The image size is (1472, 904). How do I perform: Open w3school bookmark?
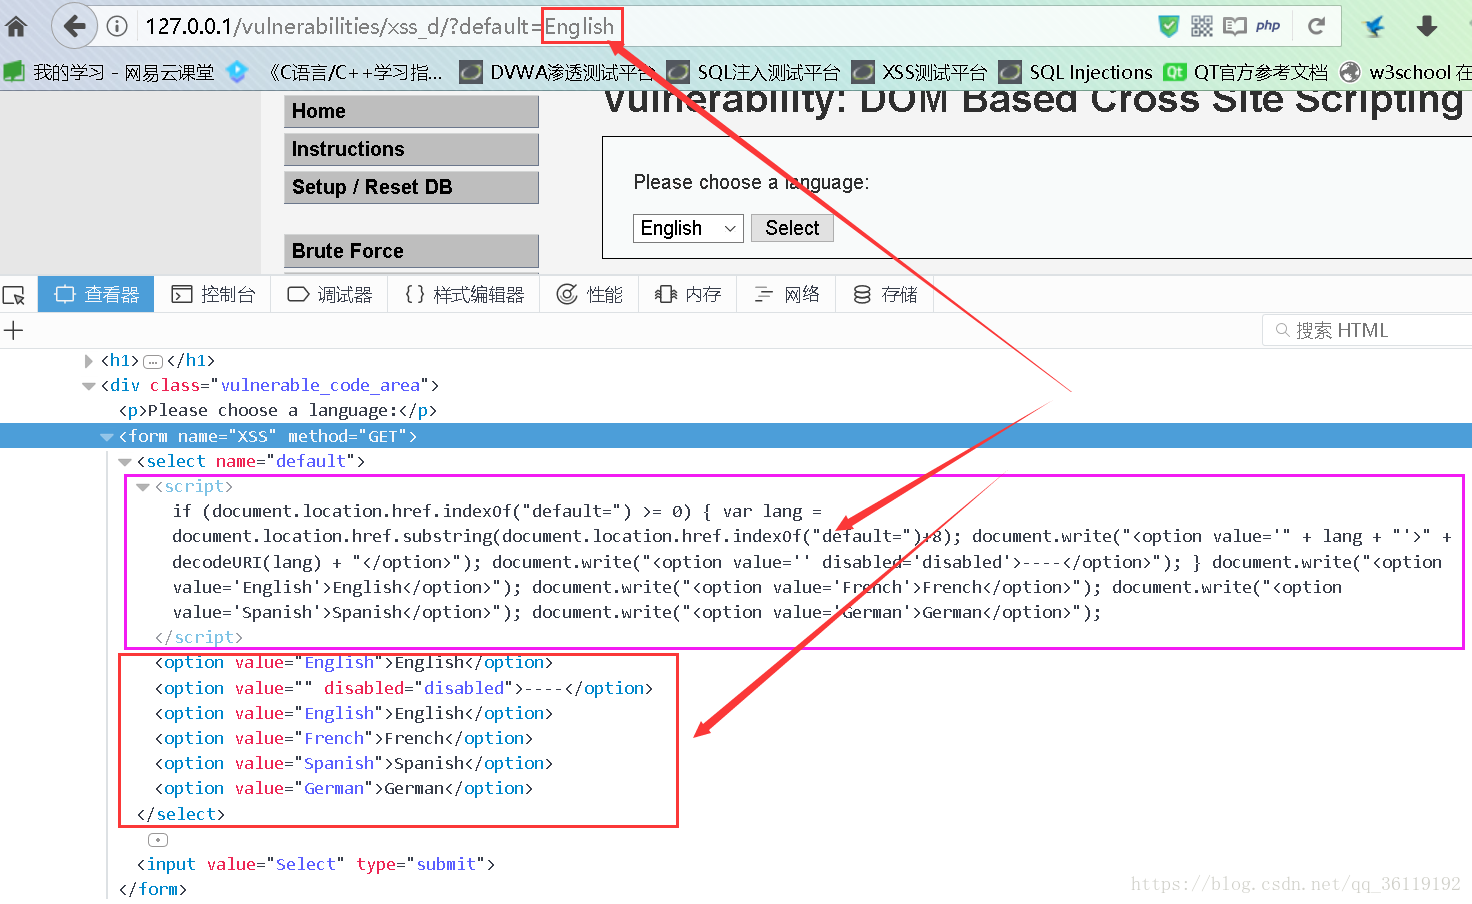pyautogui.click(x=1406, y=72)
